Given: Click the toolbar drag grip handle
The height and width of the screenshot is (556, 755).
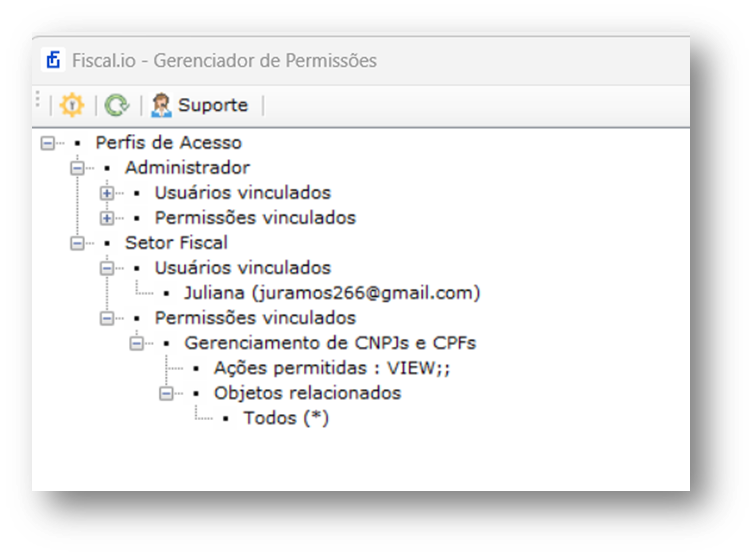Looking at the screenshot, I should (38, 100).
